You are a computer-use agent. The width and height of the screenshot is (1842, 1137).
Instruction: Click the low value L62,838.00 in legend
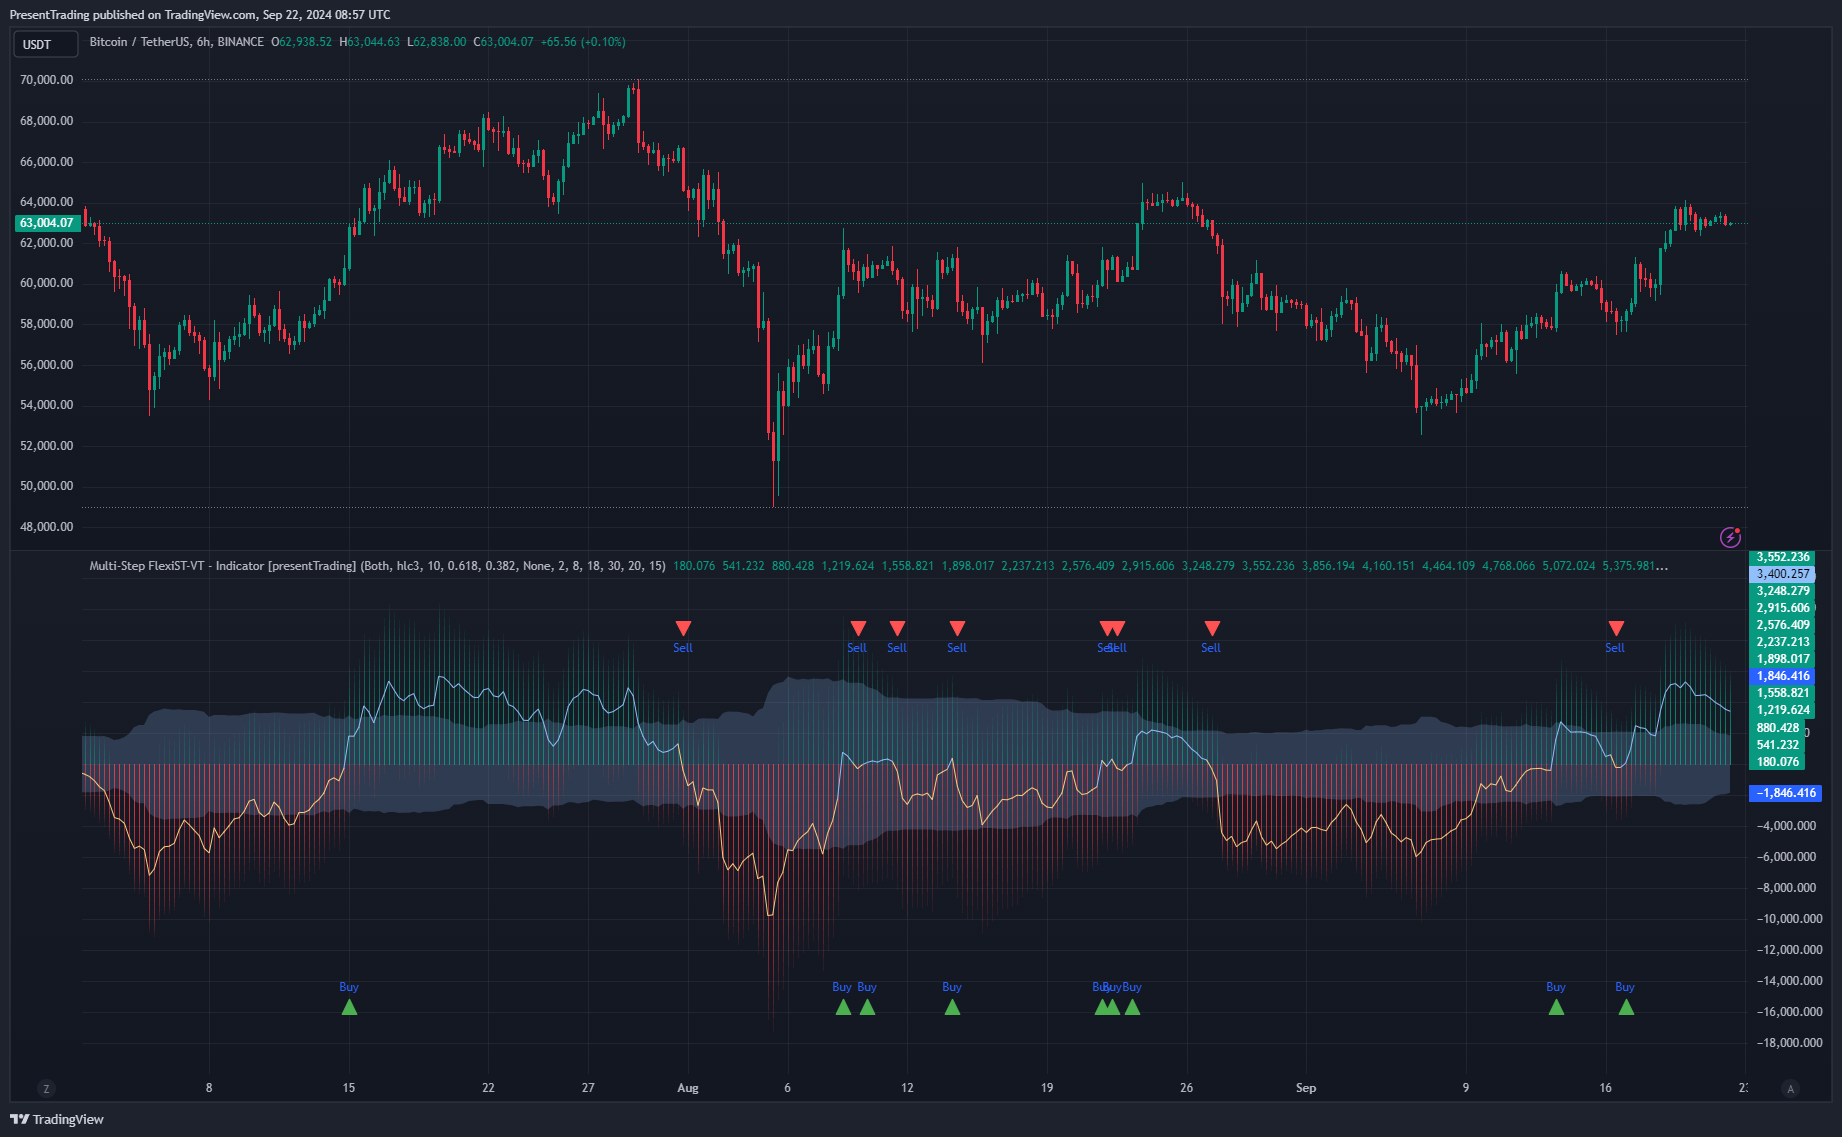(437, 42)
